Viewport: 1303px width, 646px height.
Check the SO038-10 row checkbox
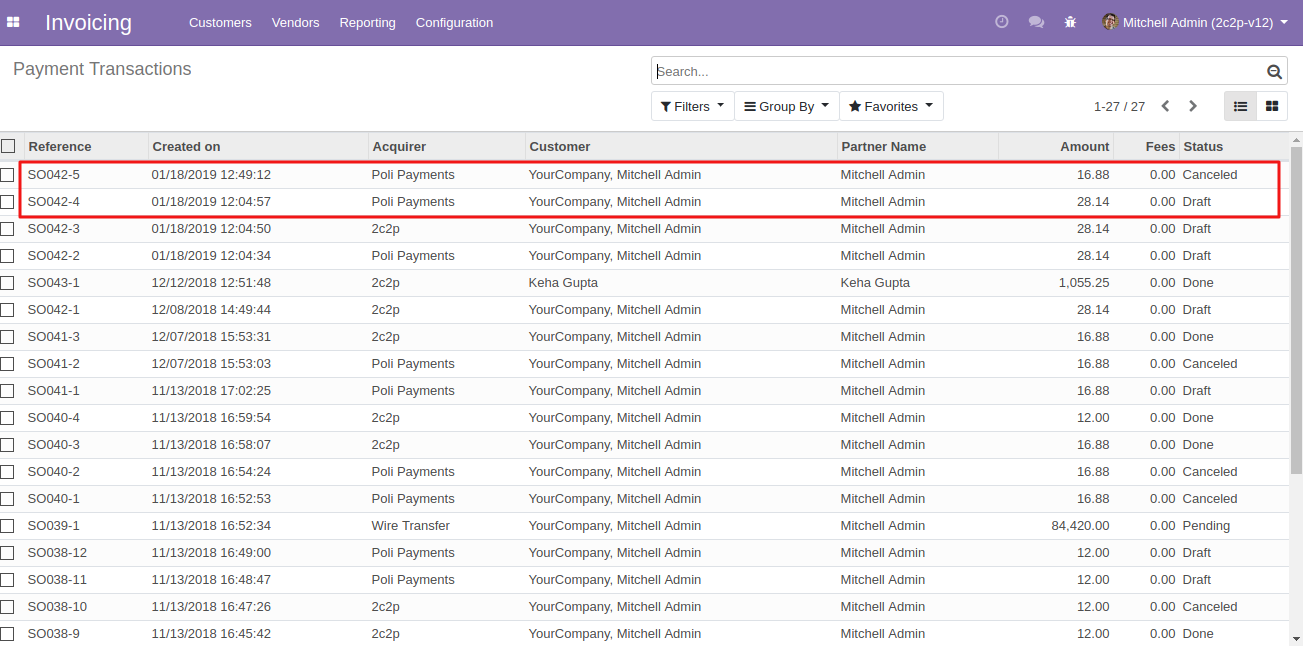(8, 607)
